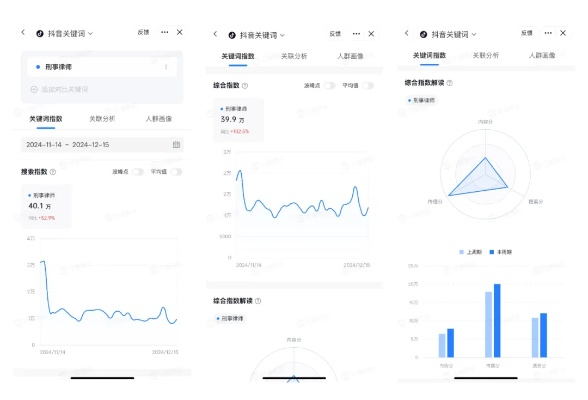Close the left screen with X icon
Viewport: 588px width, 400px height.
[x=180, y=32]
